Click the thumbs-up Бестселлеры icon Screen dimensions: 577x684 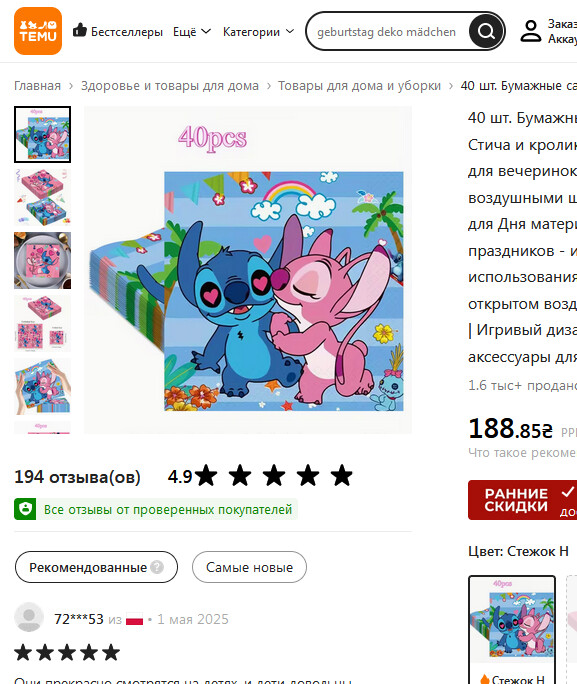(79, 31)
